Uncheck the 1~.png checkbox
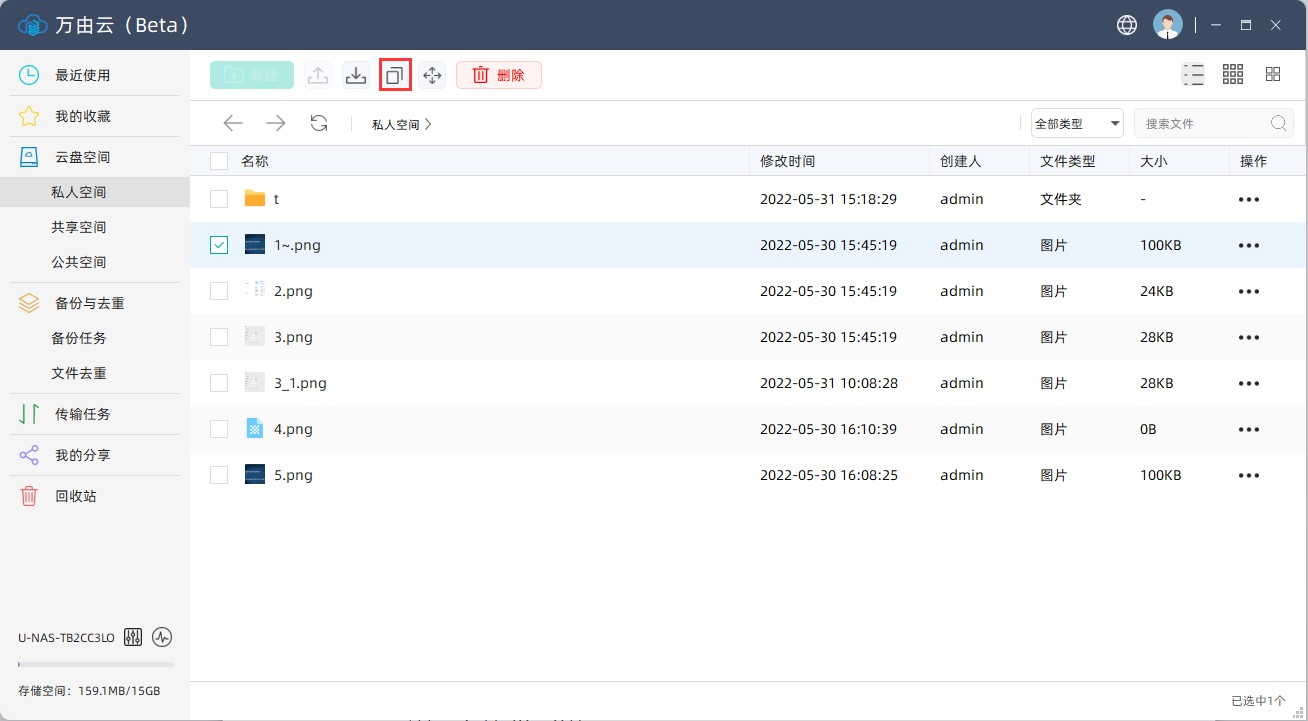The height and width of the screenshot is (721, 1308). point(218,244)
